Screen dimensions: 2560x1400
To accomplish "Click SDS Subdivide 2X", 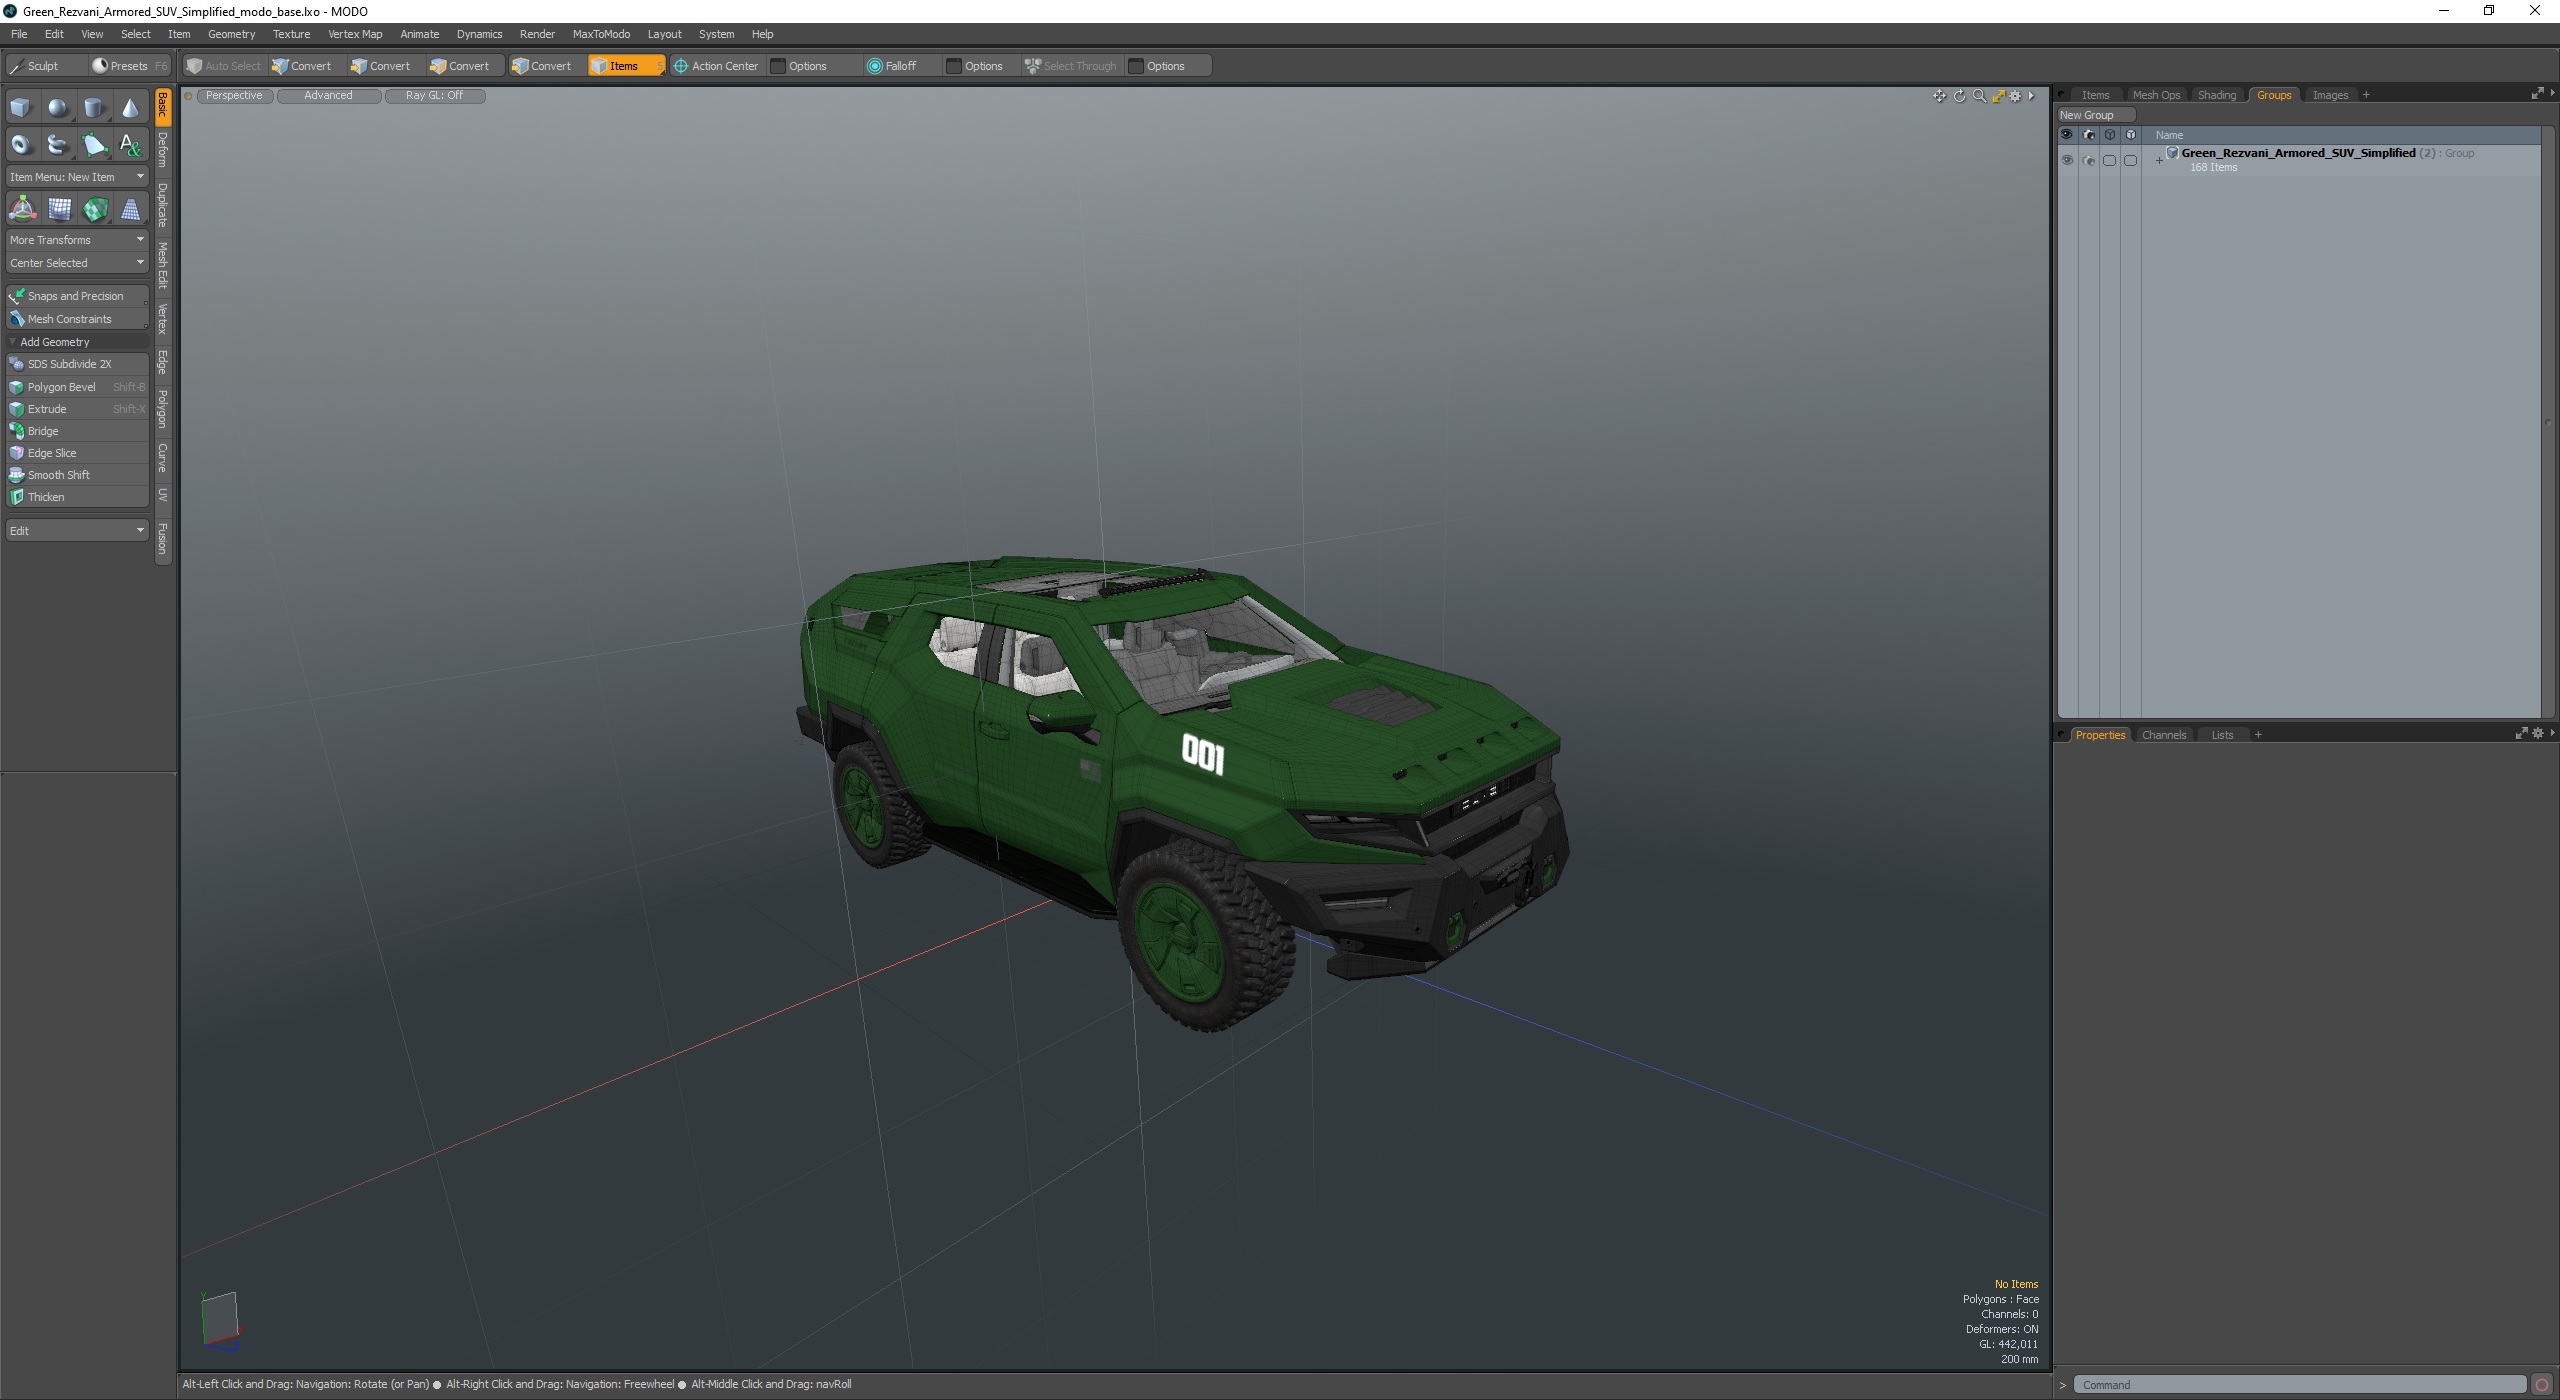I will point(77,364).
